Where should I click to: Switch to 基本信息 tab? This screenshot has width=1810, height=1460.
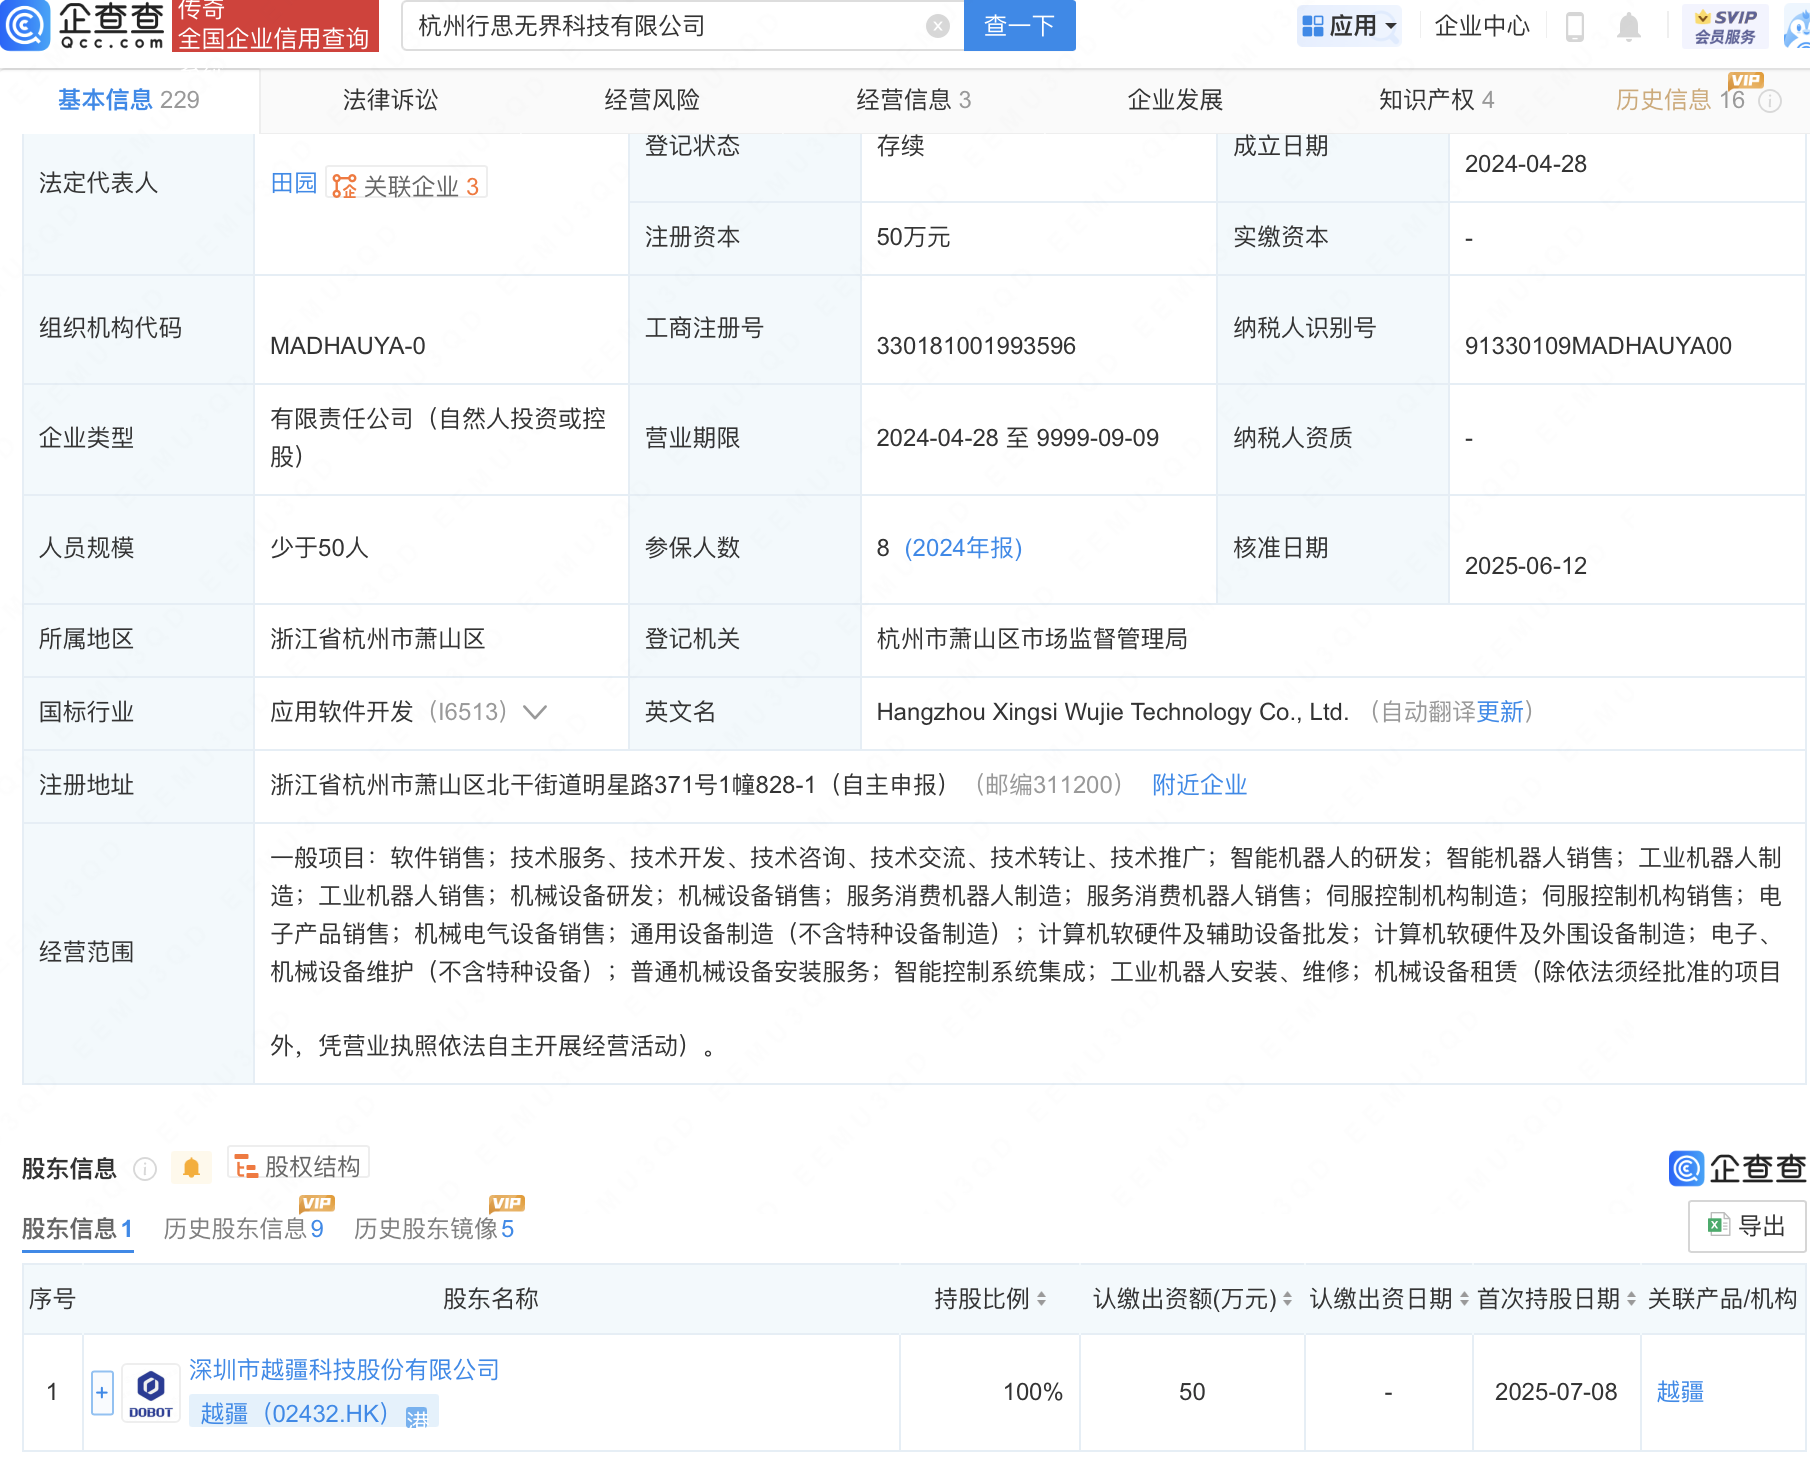(129, 100)
